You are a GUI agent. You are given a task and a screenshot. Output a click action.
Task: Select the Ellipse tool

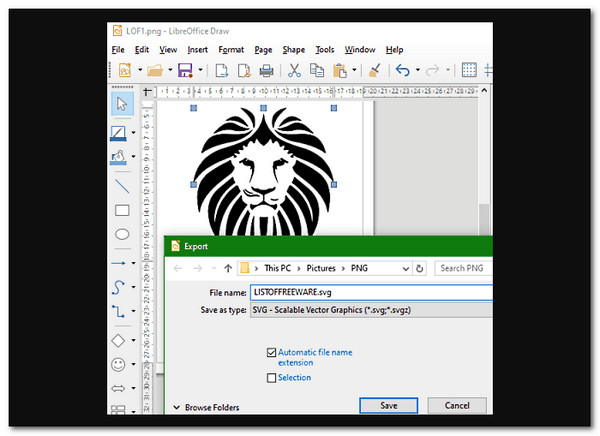tap(122, 234)
